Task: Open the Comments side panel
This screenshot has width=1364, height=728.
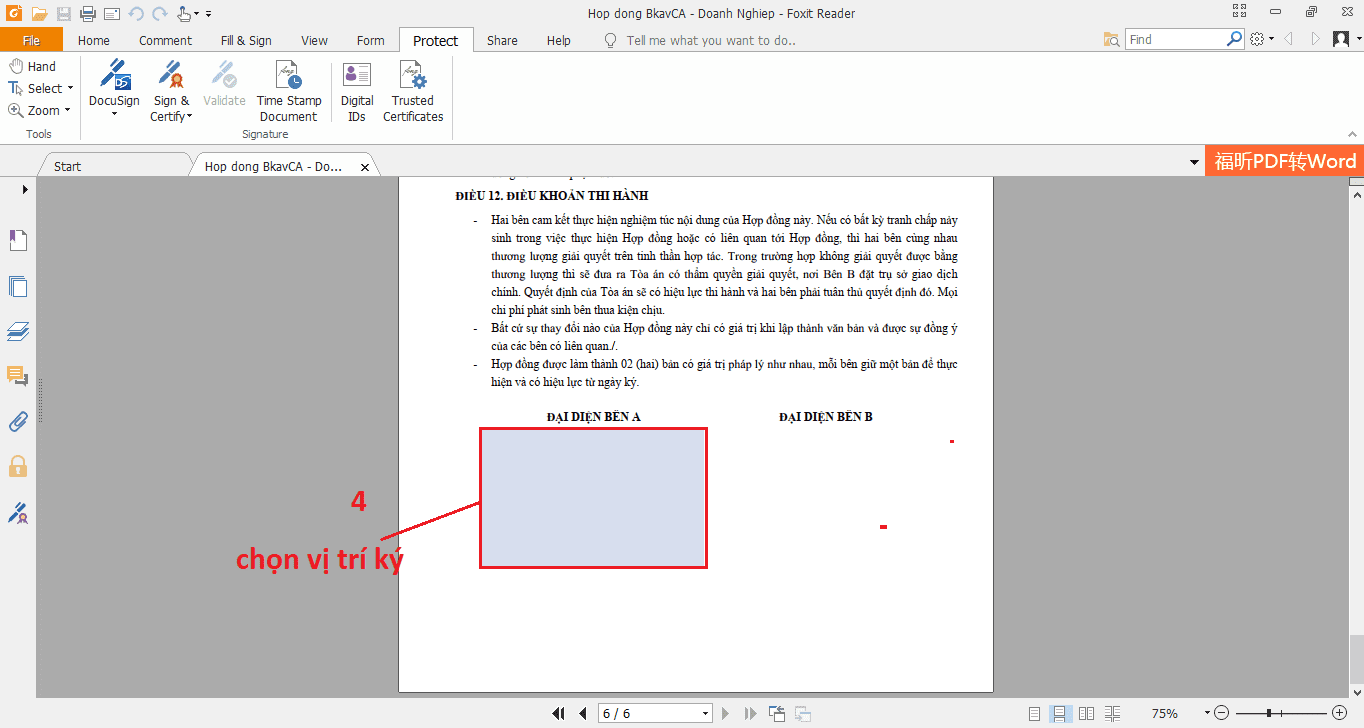Action: pyautogui.click(x=18, y=376)
